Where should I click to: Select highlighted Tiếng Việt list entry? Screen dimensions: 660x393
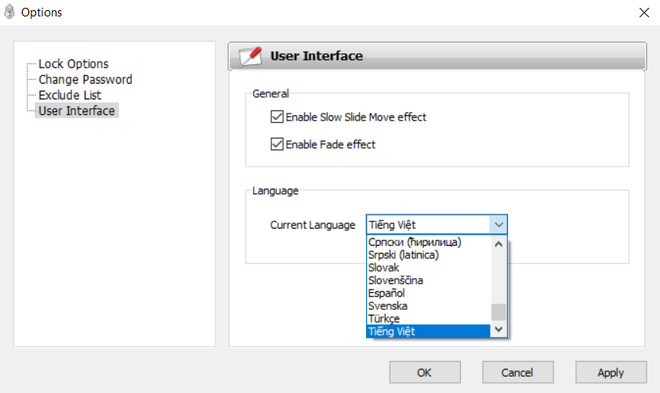[x=428, y=332]
